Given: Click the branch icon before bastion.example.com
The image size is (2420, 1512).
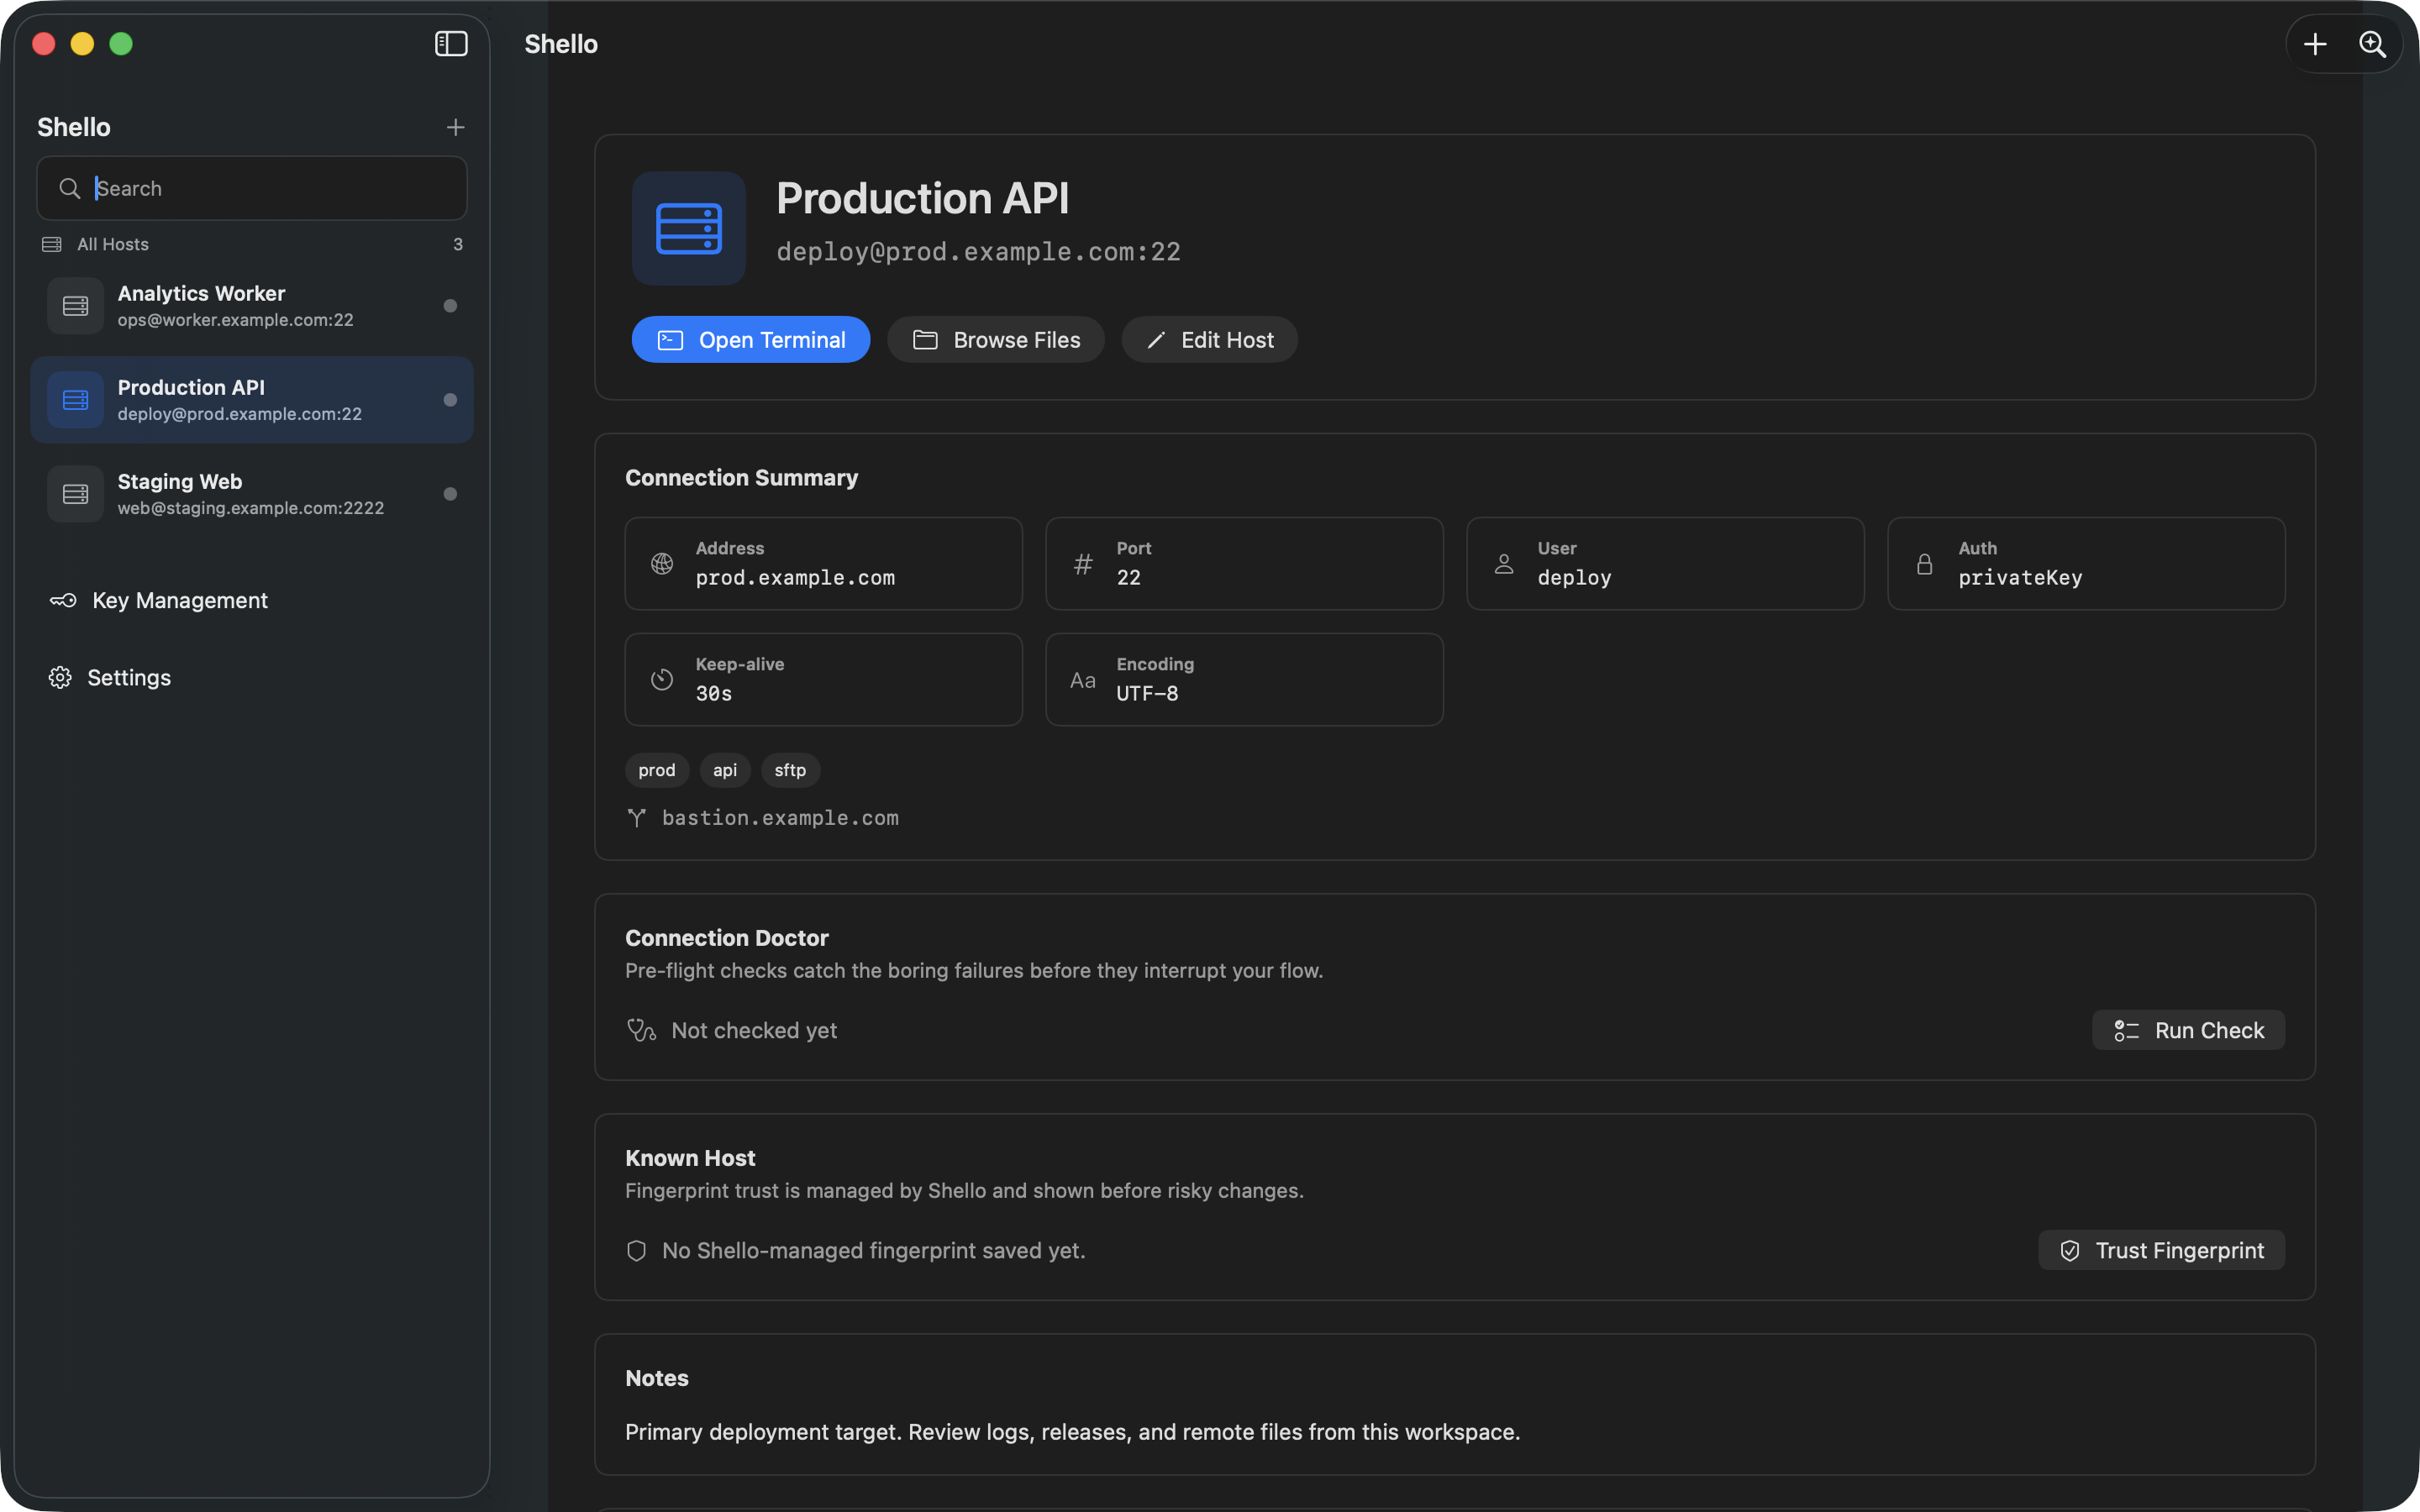Looking at the screenshot, I should (637, 818).
